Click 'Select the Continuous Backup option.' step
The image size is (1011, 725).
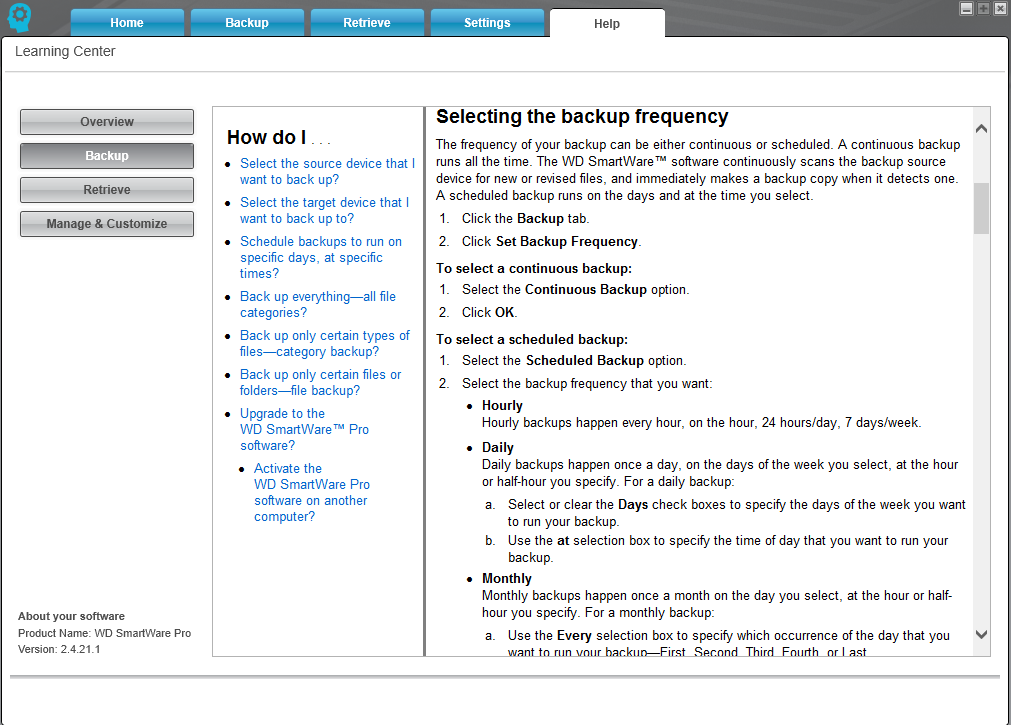[x=575, y=290]
